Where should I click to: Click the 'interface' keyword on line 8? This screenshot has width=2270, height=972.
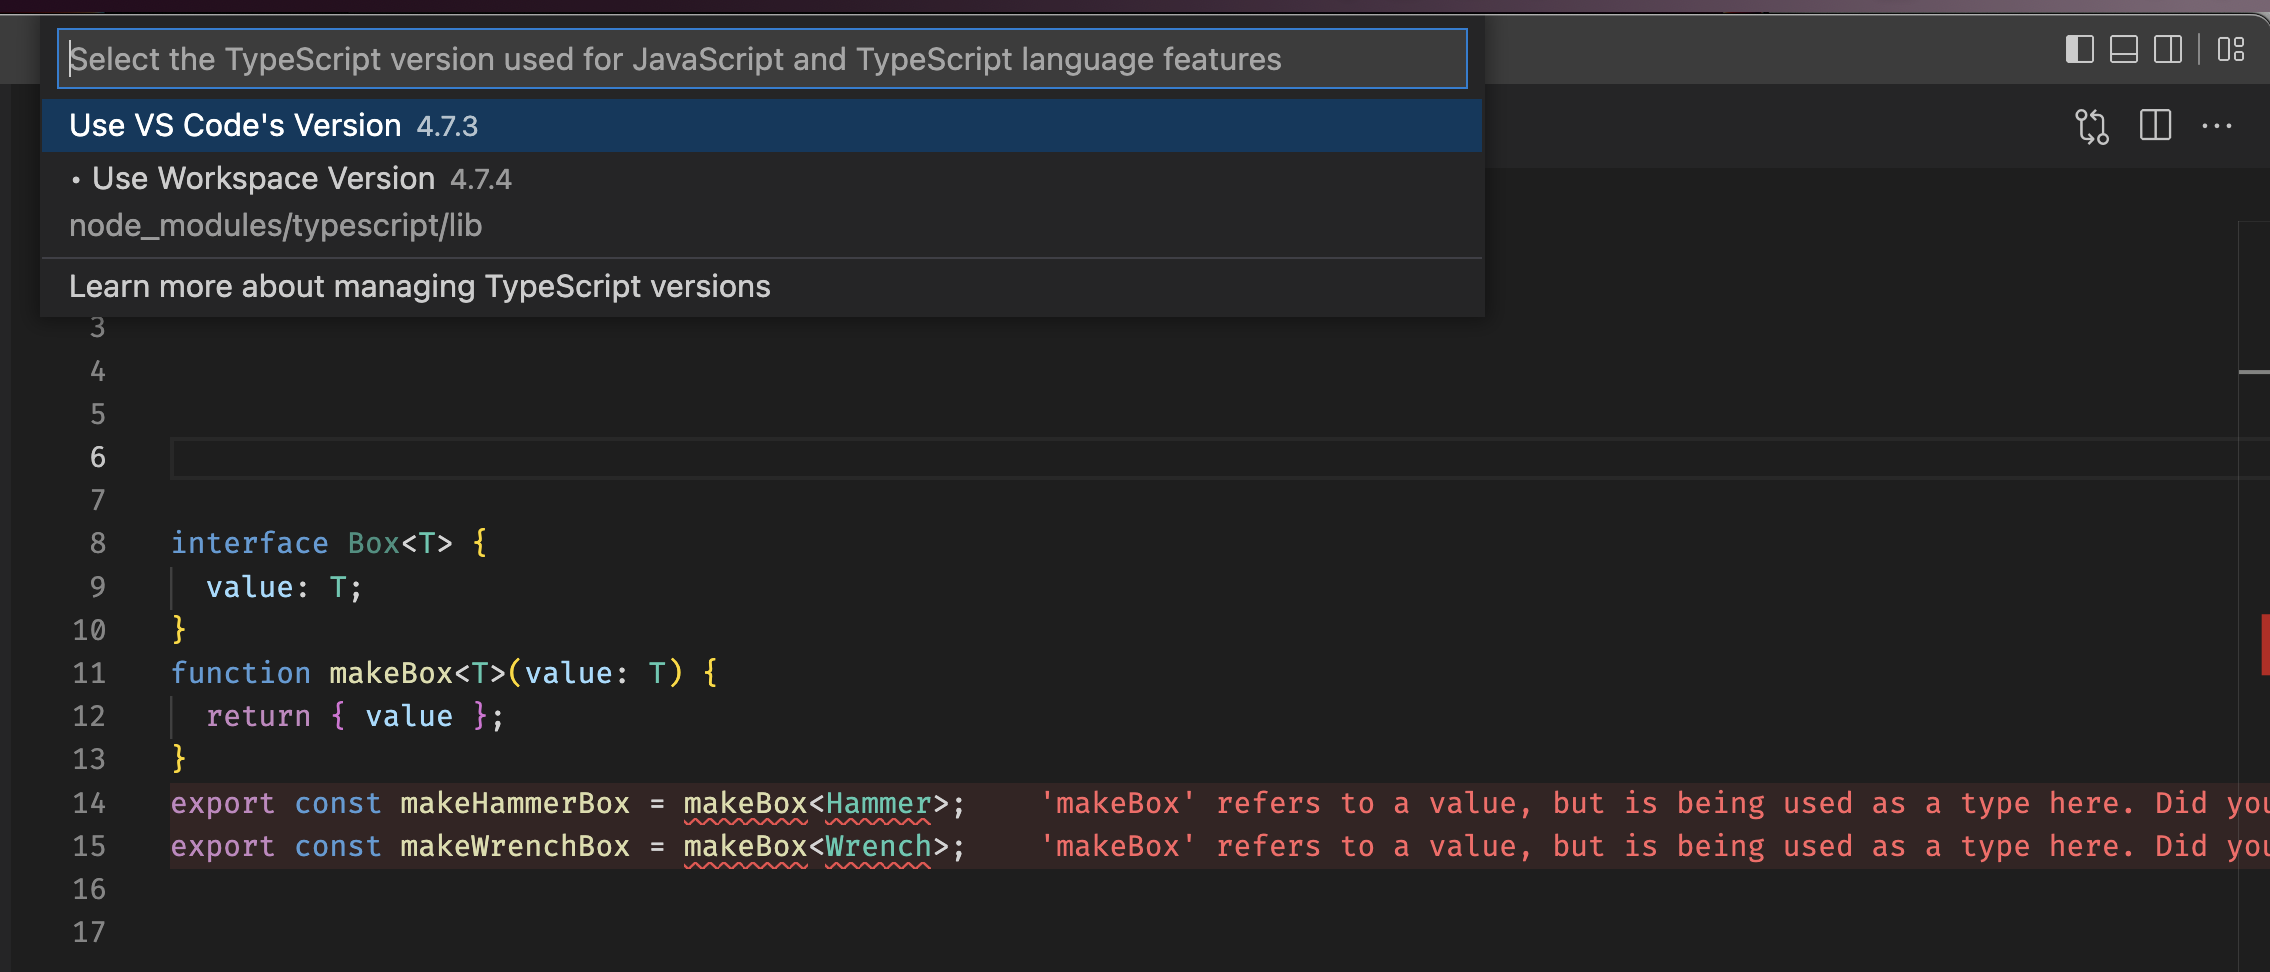coord(249,543)
